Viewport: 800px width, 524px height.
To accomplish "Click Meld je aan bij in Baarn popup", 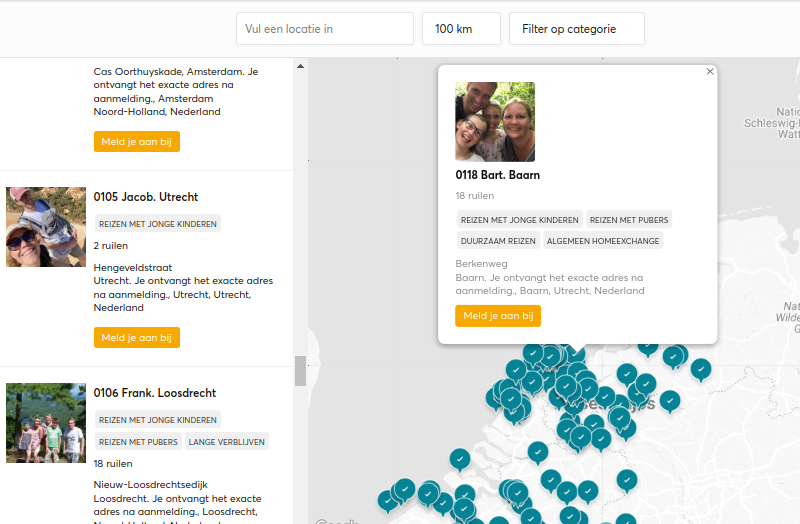I will (498, 316).
